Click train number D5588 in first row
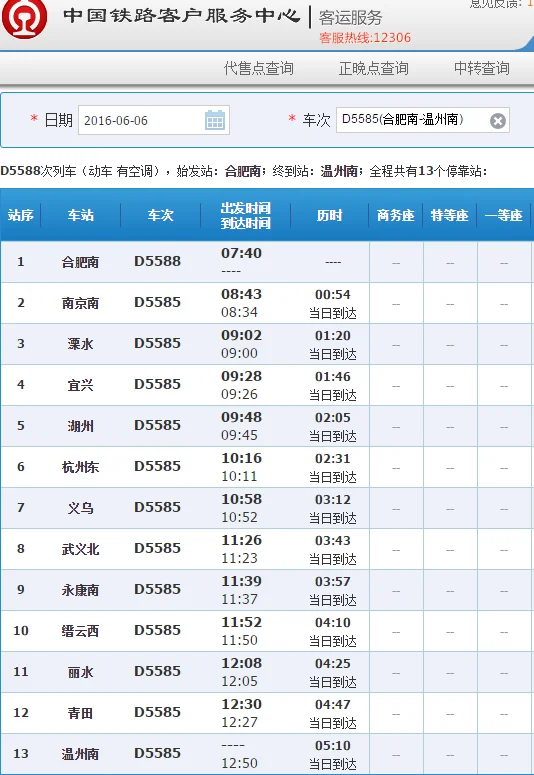Image resolution: width=534 pixels, height=775 pixels. click(158, 261)
